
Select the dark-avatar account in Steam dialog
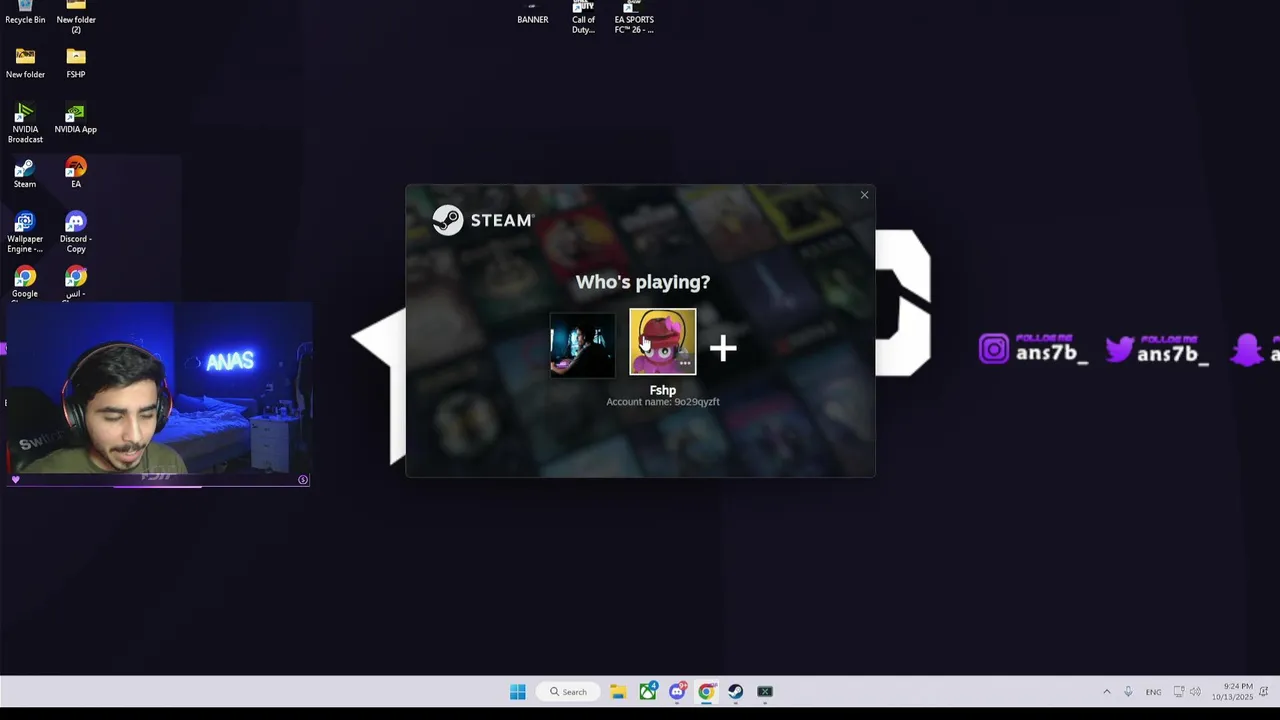583,345
